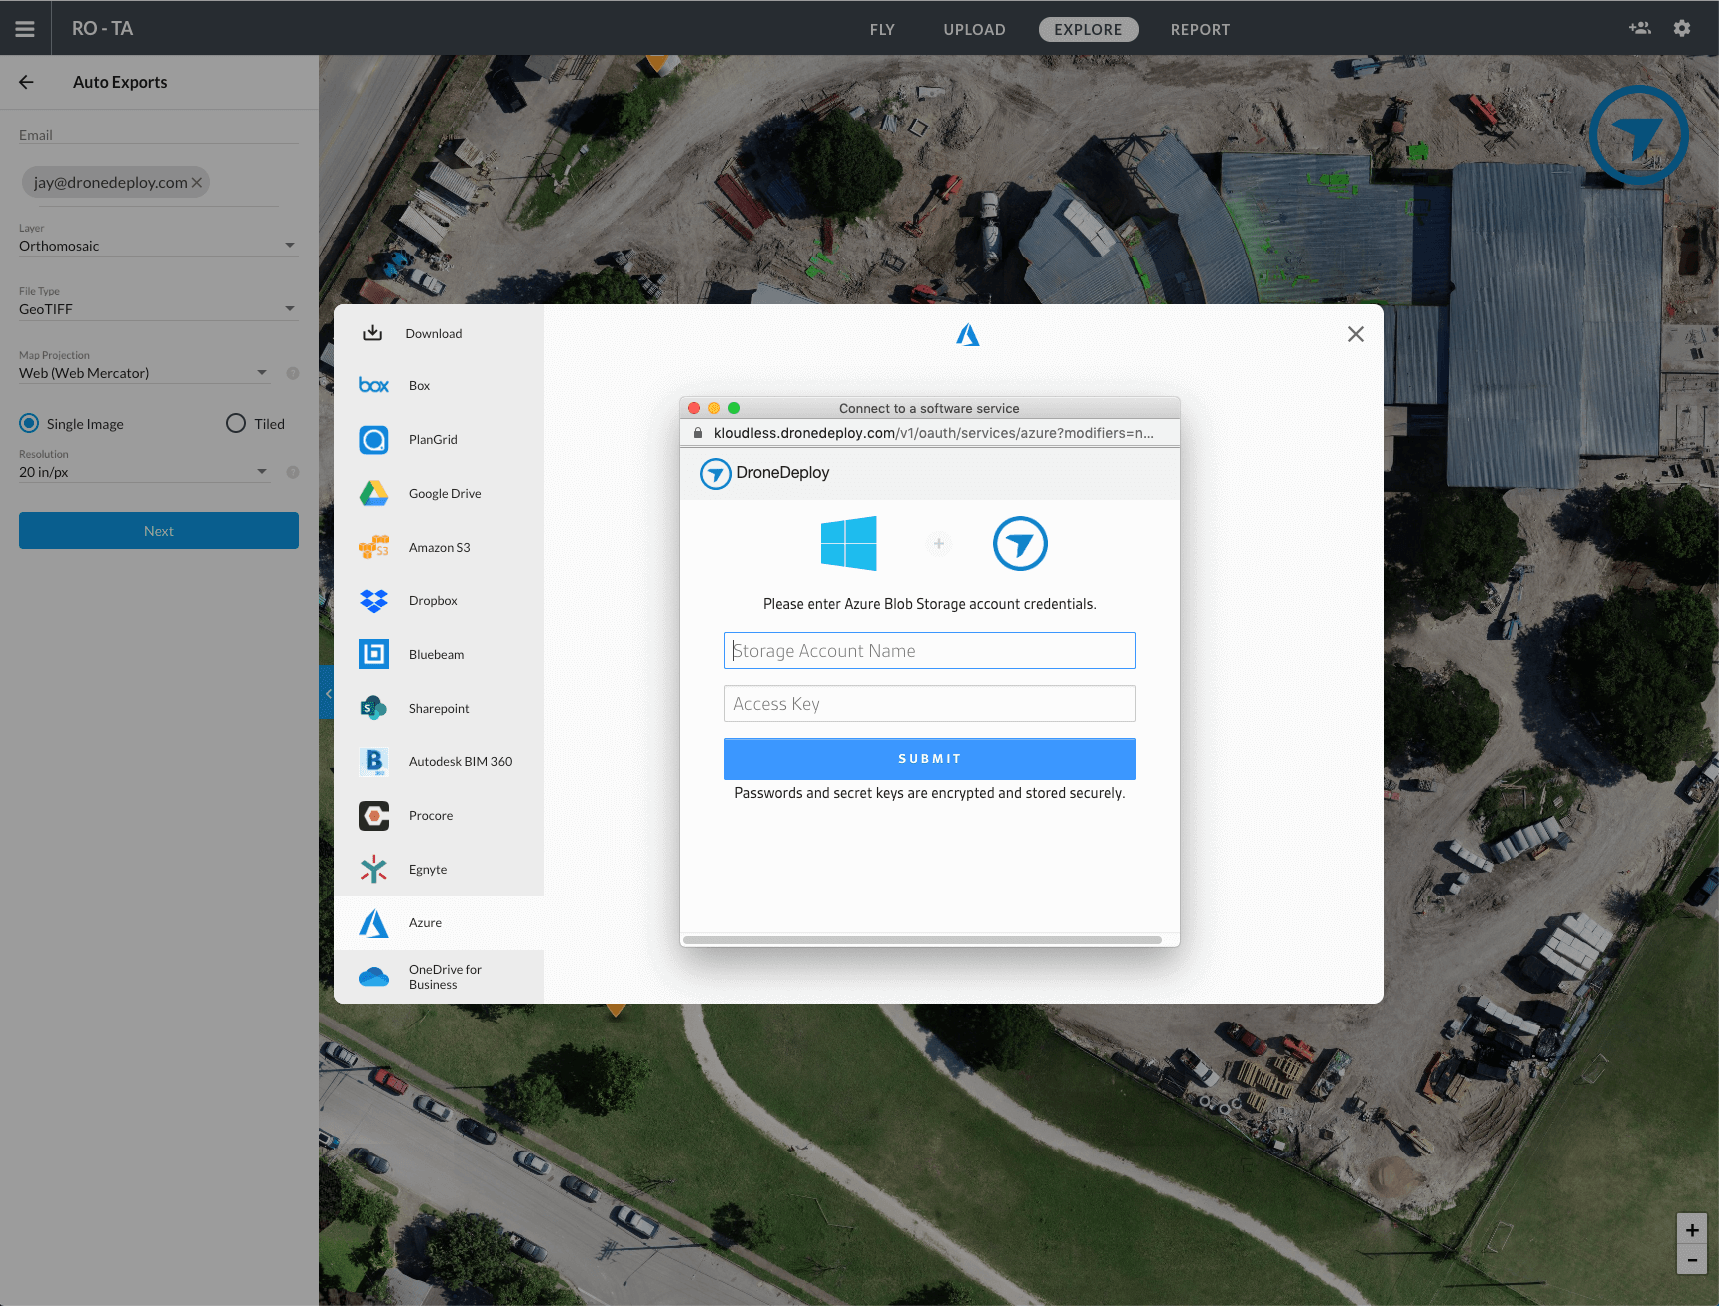This screenshot has height=1306, width=1719.
Task: Click Resolution help icon
Action: point(293,472)
